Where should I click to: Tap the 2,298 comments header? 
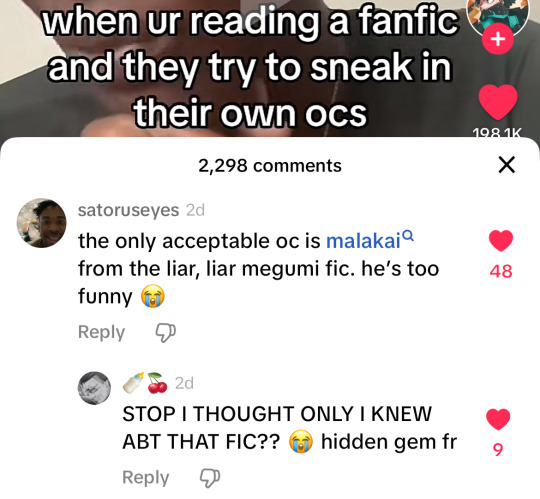point(270,166)
